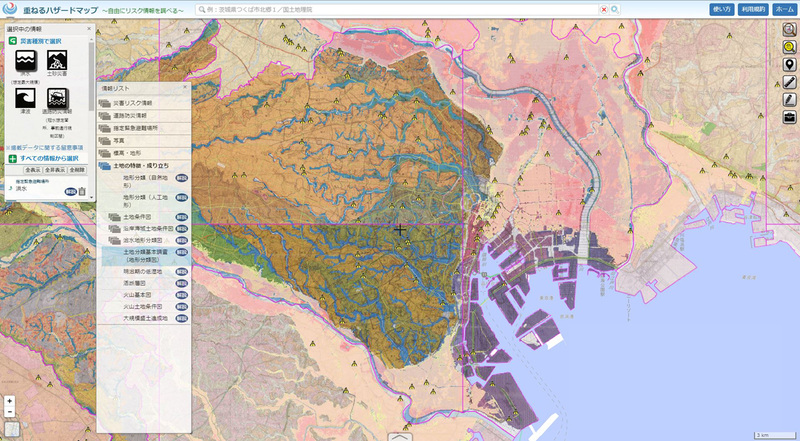The height and width of the screenshot is (441, 800).
Task: Open 解説 for 活断層図
Action: (x=182, y=283)
